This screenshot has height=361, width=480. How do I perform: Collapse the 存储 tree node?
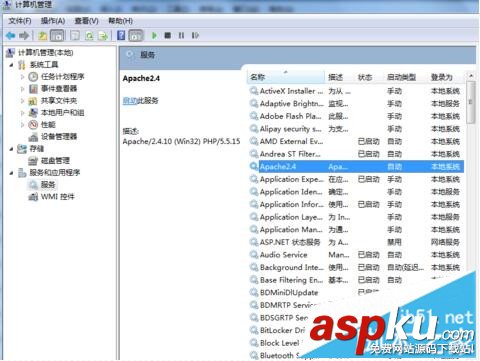(11, 149)
